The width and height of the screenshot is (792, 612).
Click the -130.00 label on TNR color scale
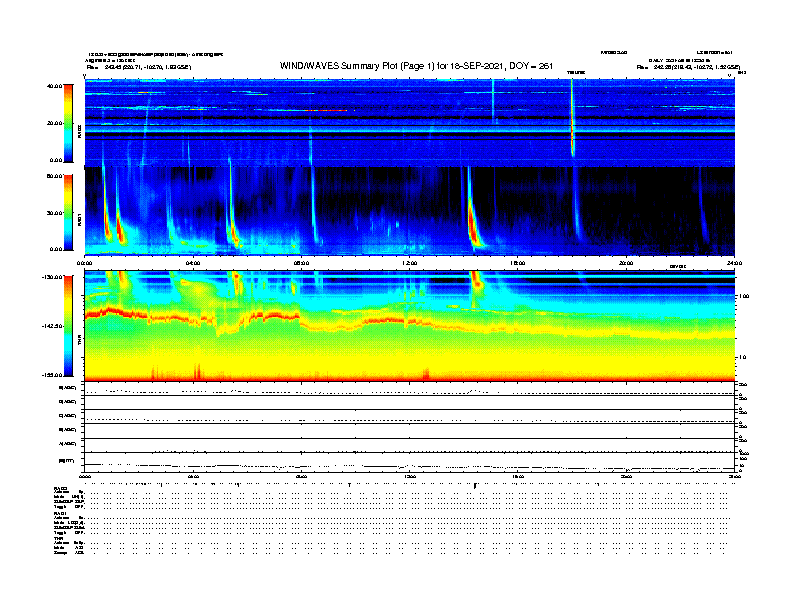click(52, 277)
